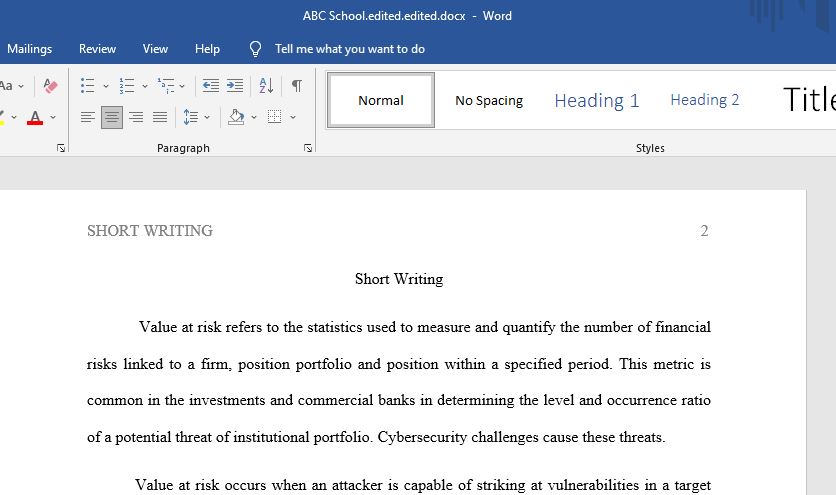Open the Help tab
The image size is (836, 495).
coord(207,49)
